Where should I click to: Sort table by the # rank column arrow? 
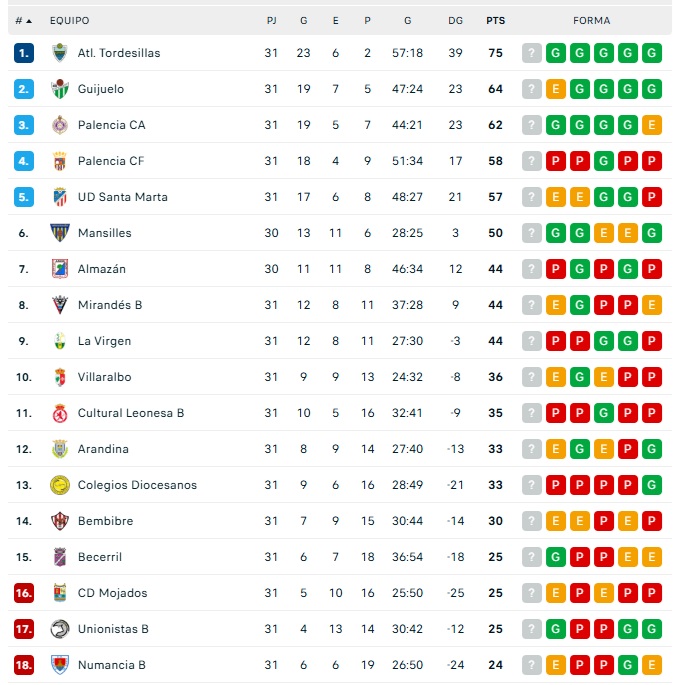[x=24, y=20]
